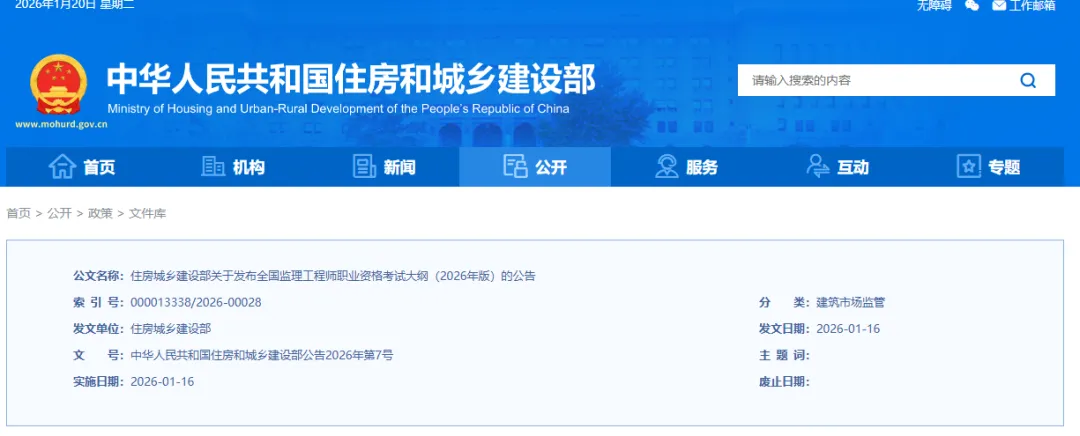
Task: Click the building icon beside 机构
Action: click(213, 167)
